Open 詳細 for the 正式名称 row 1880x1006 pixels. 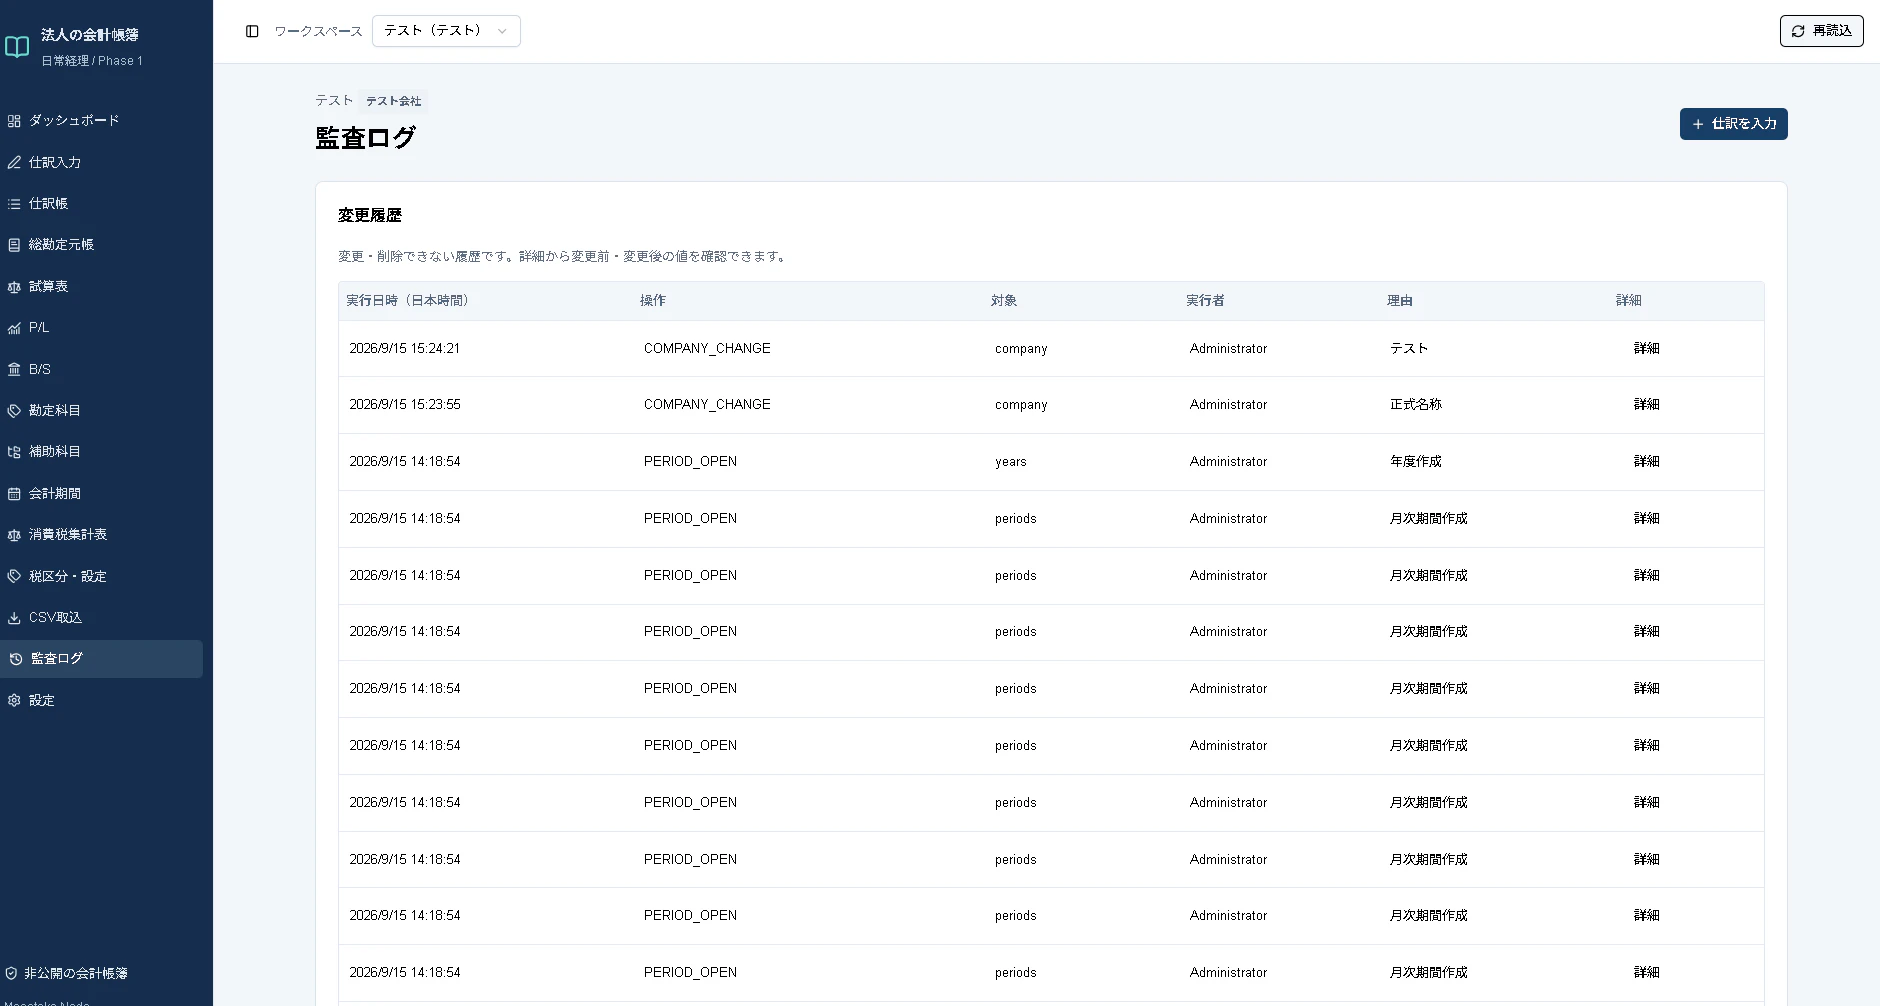tap(1646, 404)
